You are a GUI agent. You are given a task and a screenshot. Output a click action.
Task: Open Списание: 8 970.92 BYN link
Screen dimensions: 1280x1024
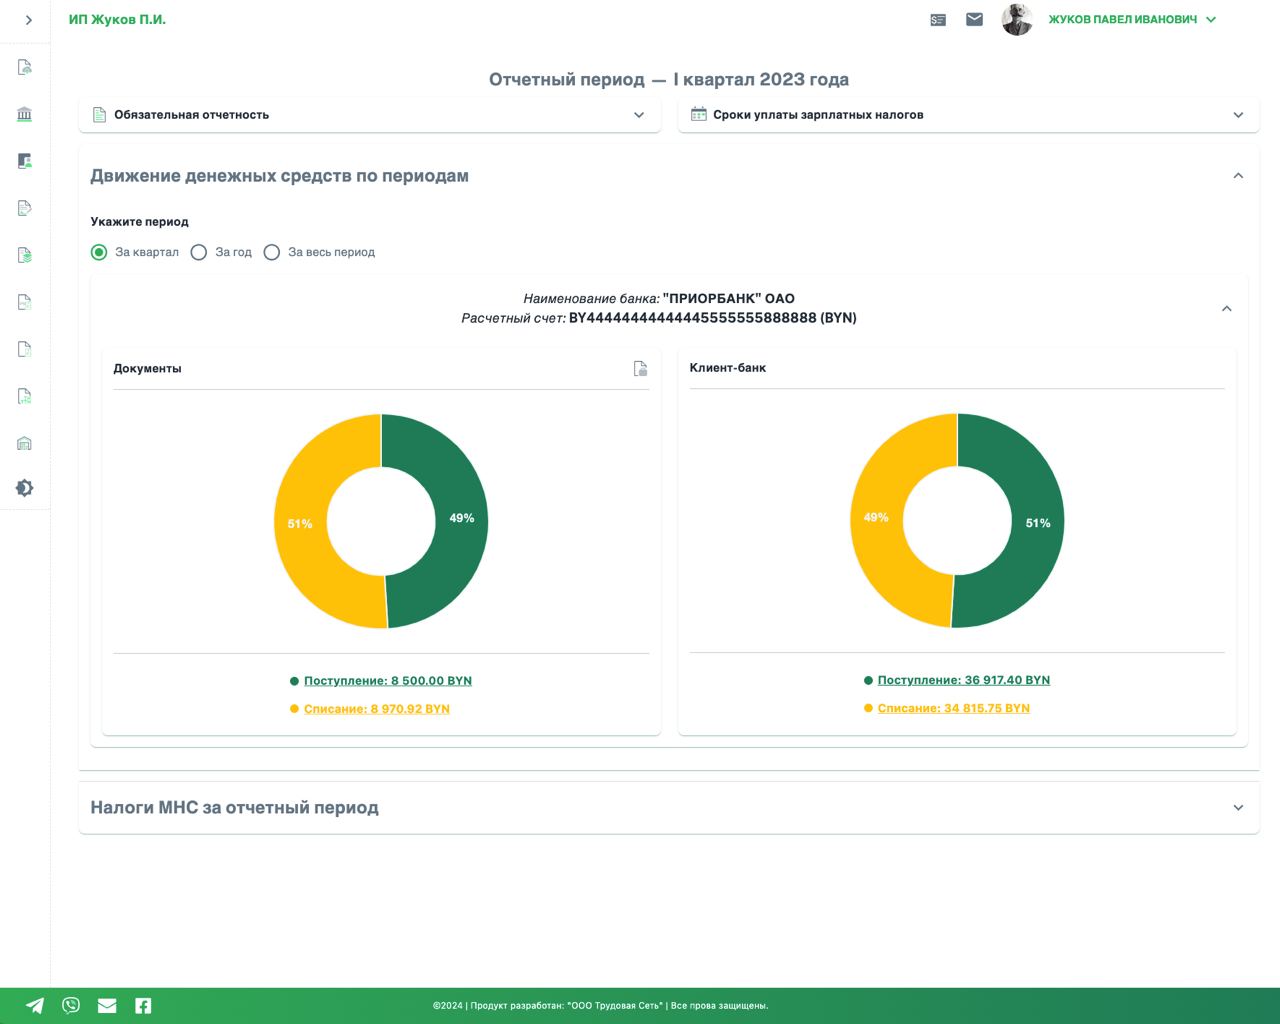(x=377, y=709)
